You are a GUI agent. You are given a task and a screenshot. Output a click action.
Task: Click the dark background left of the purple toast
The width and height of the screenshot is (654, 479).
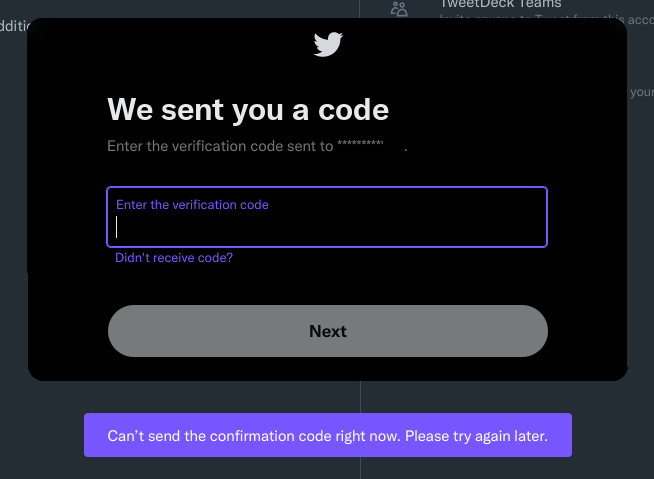pyautogui.click(x=42, y=435)
